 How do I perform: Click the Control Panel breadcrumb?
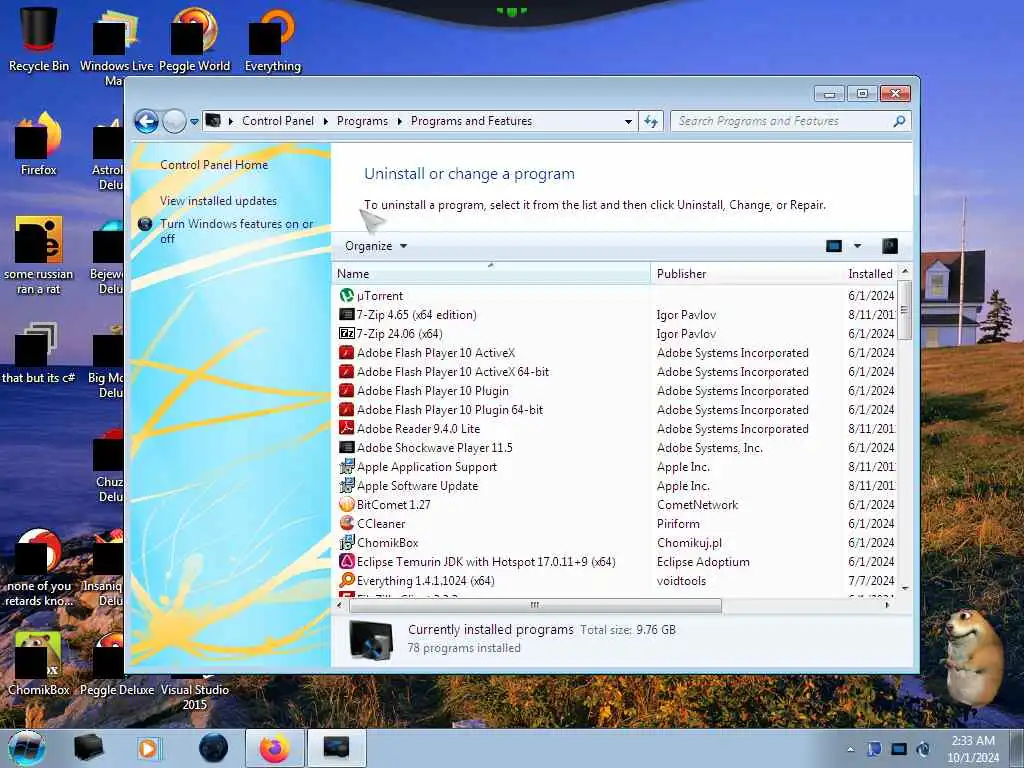pos(278,121)
